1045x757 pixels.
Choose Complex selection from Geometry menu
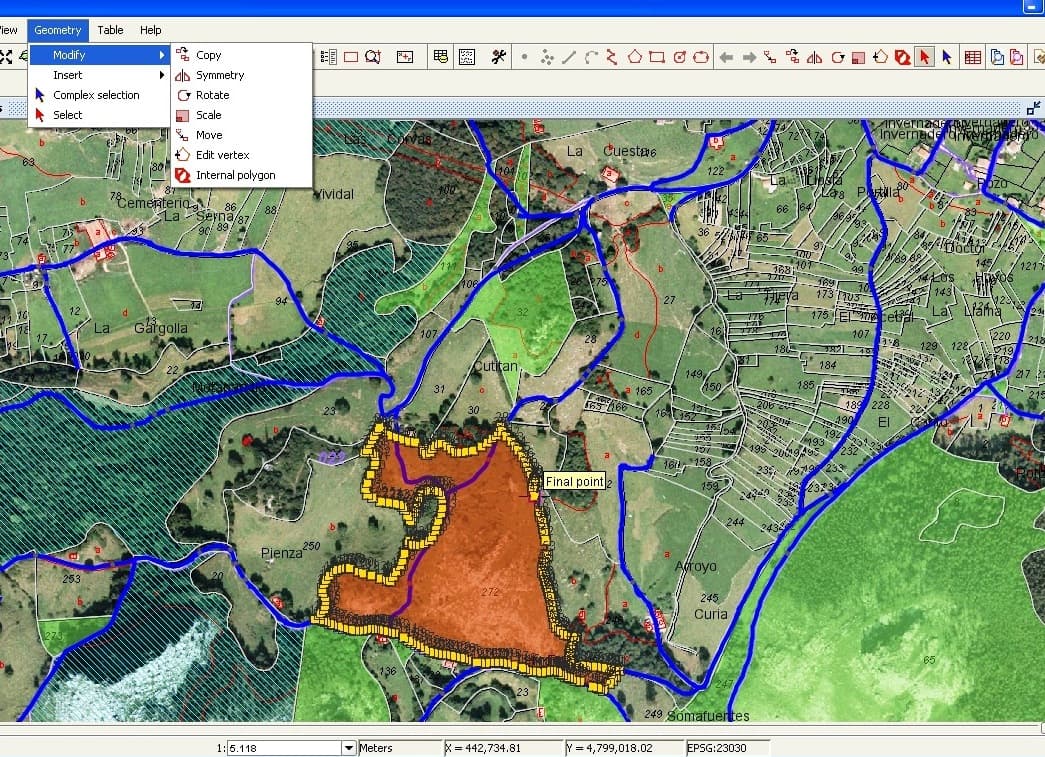[x=99, y=95]
